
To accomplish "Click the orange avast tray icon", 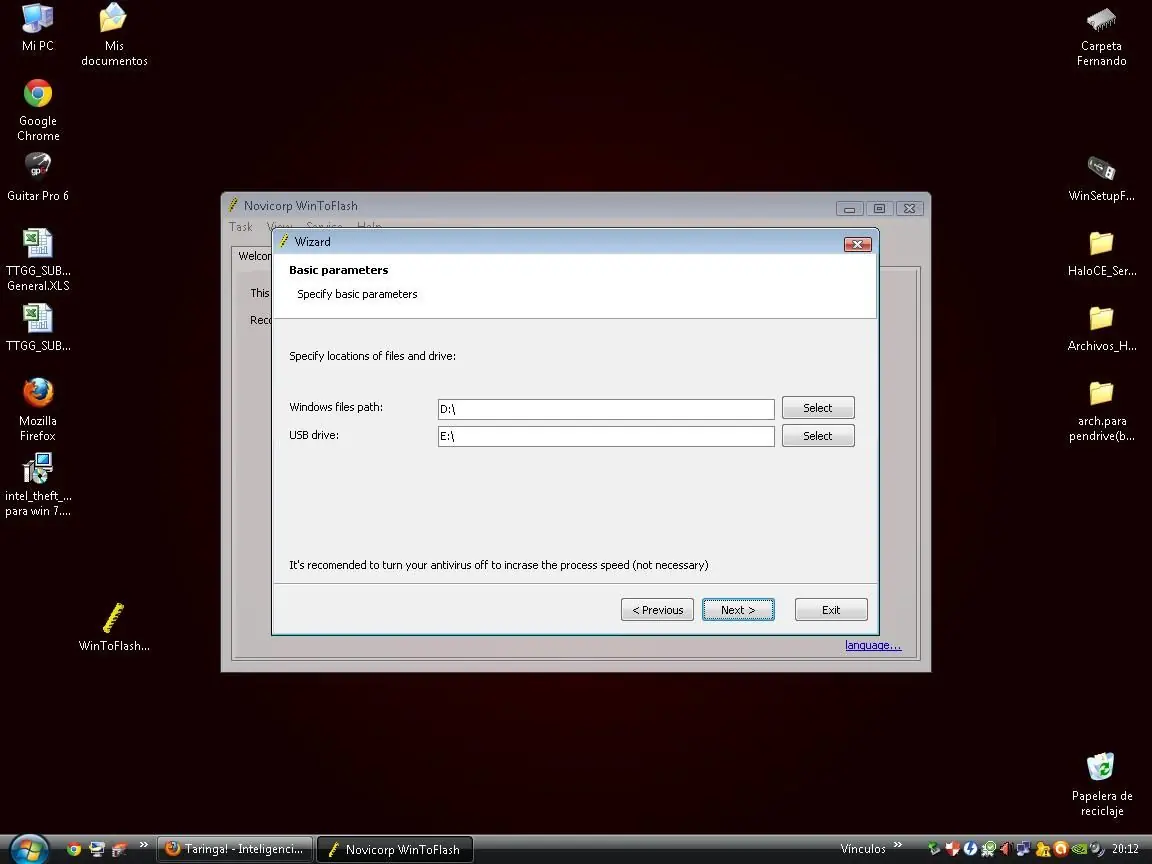I will click(x=1061, y=849).
